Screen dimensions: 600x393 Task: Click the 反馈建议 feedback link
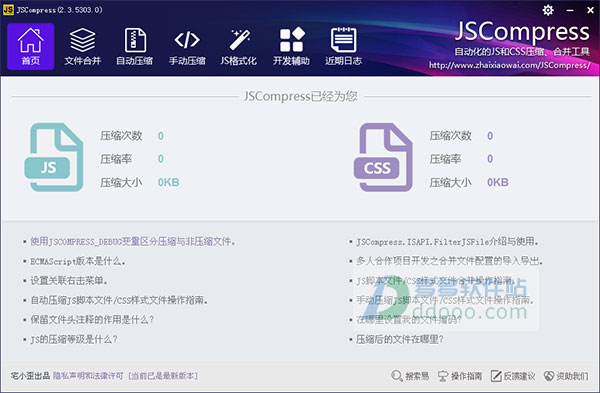click(513, 376)
